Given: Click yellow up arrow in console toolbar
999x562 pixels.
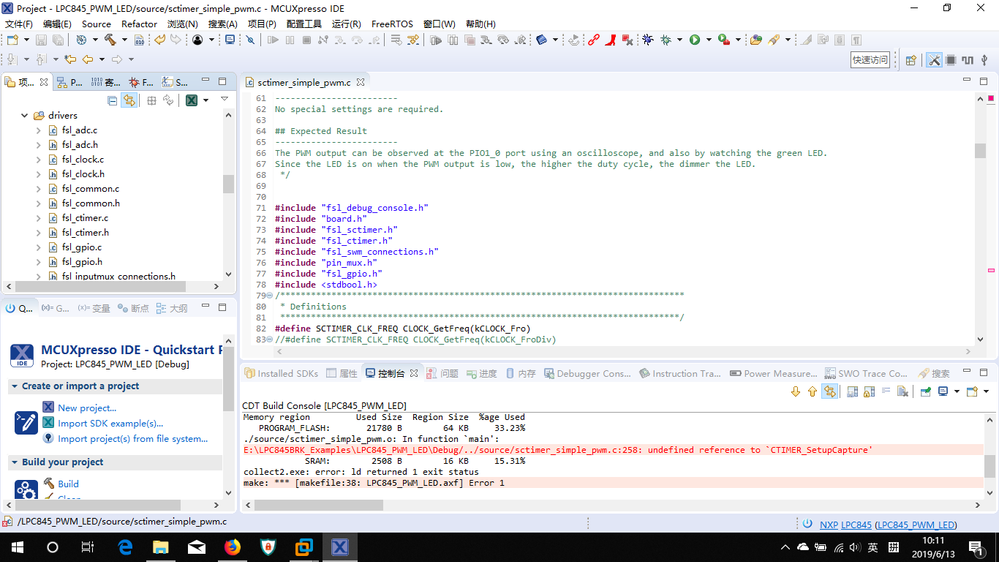Looking at the screenshot, I should tap(812, 392).
